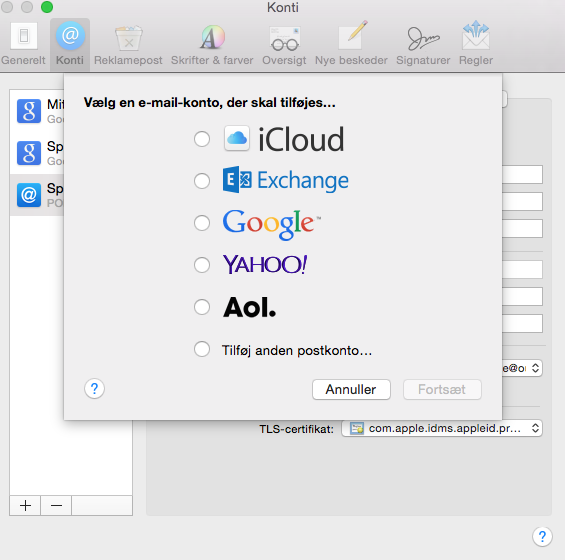Select the POP account with @ icon
The height and width of the screenshot is (560, 565).
pyautogui.click(x=37, y=195)
